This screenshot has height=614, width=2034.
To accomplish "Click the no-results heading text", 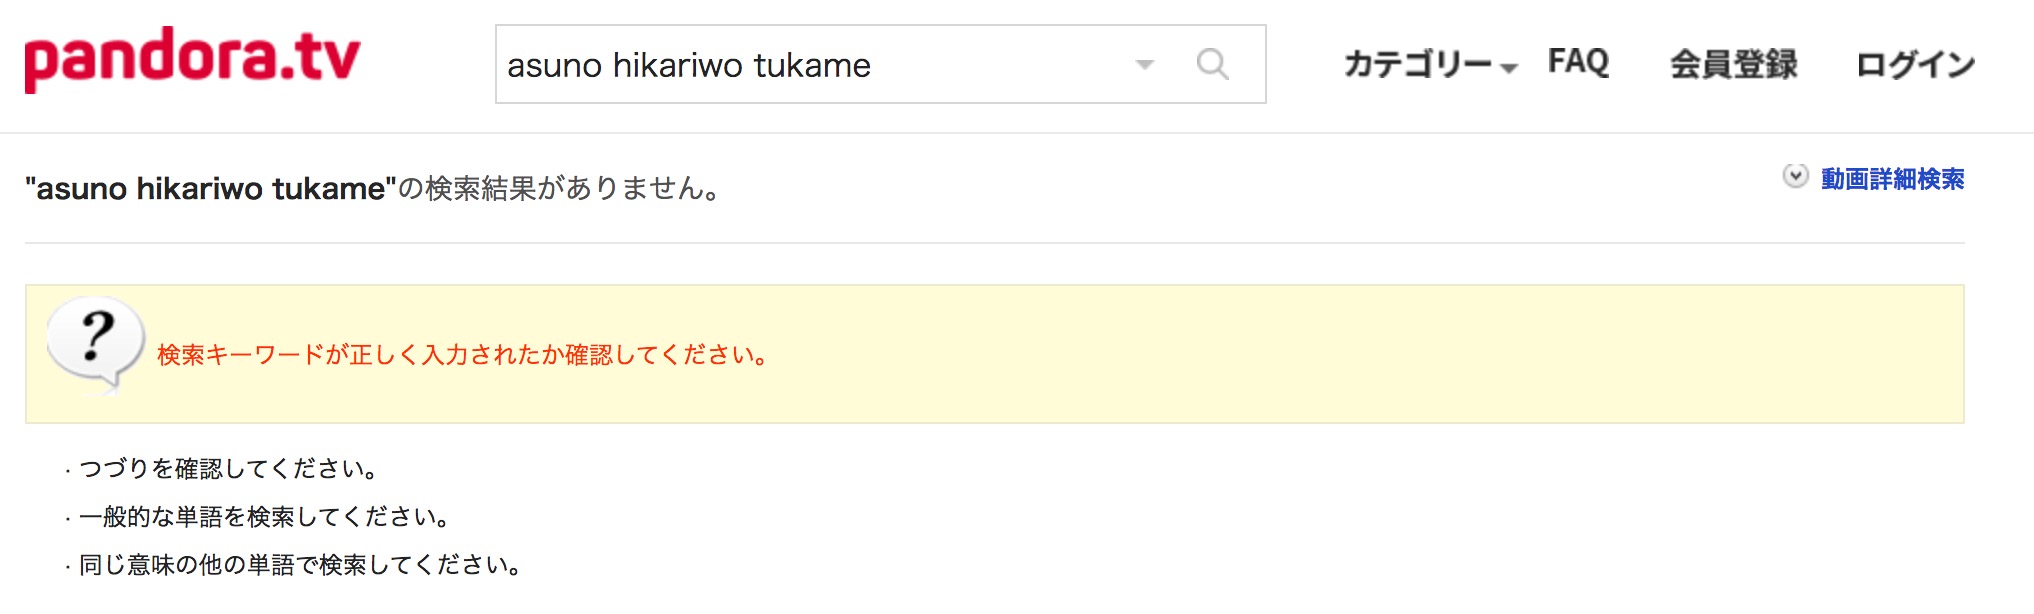I will pos(372,188).
